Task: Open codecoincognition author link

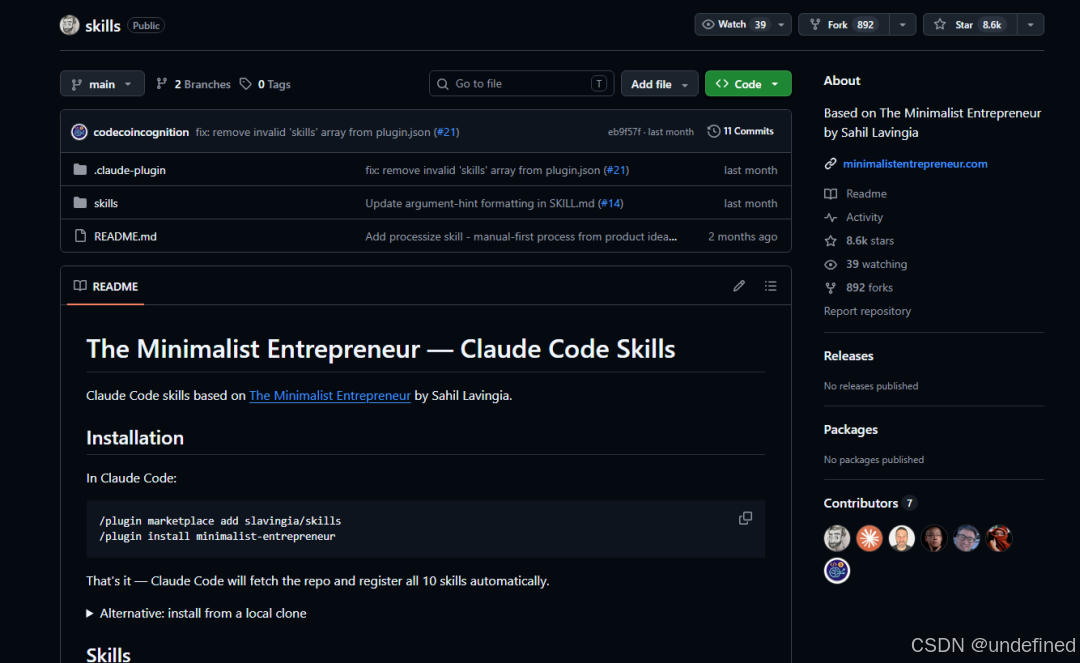Action: pos(141,131)
